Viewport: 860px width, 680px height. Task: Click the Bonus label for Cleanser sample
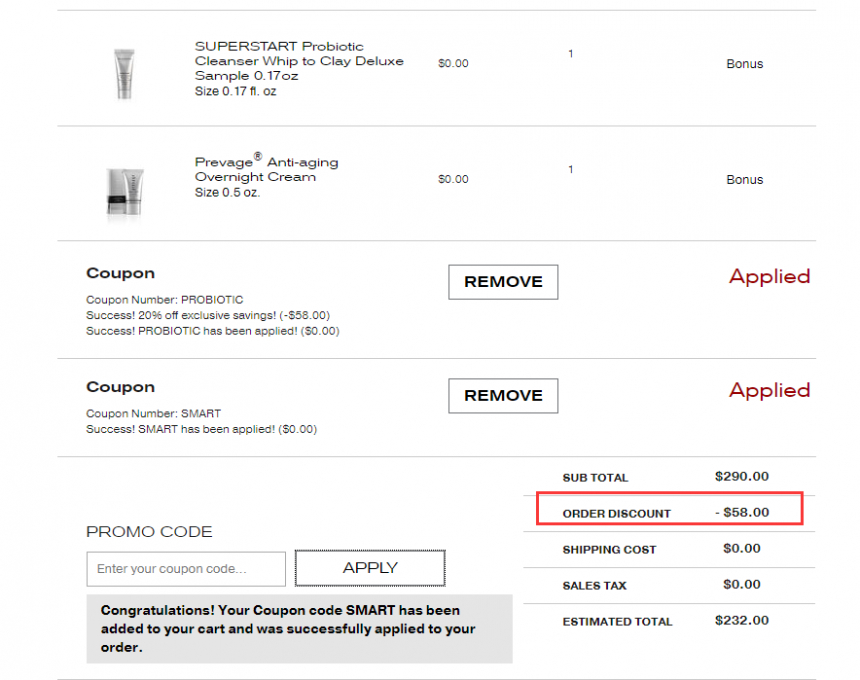744,64
